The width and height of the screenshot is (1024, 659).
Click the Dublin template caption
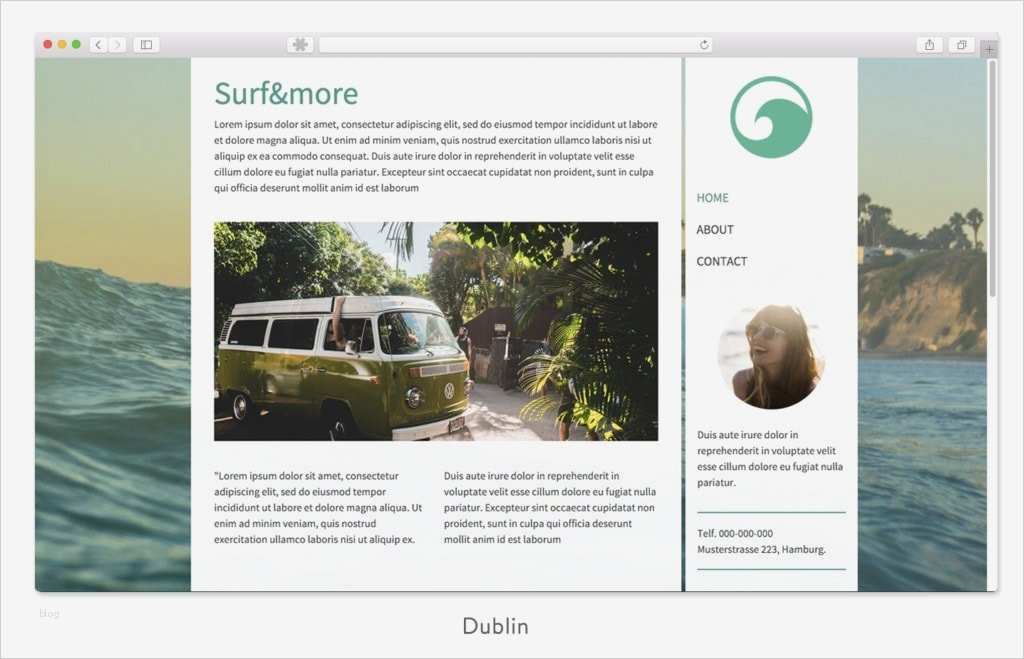click(496, 626)
